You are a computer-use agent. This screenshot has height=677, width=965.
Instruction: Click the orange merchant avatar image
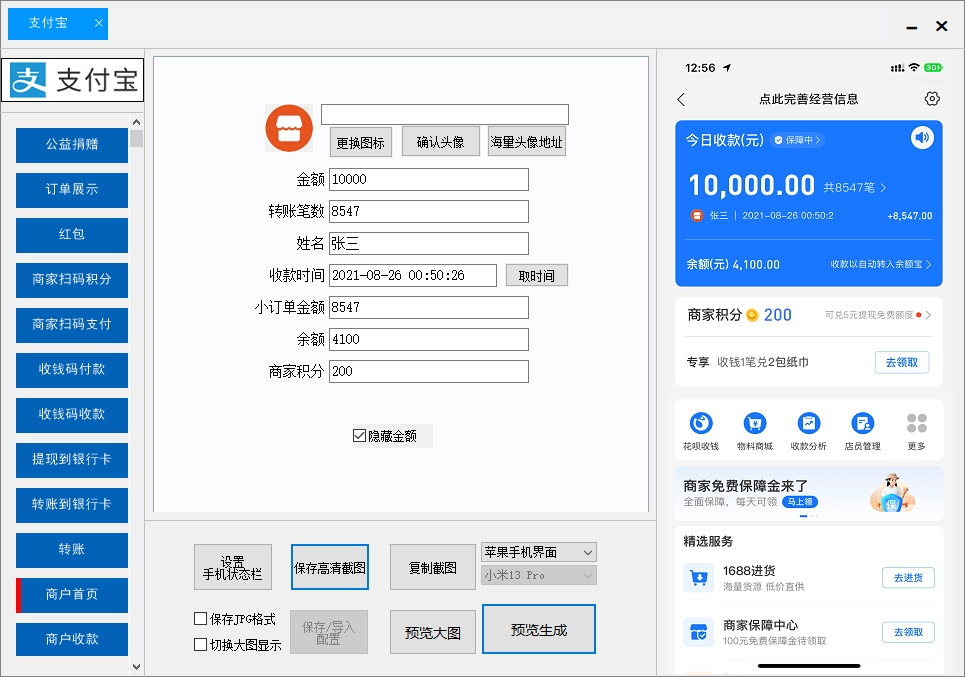[289, 128]
